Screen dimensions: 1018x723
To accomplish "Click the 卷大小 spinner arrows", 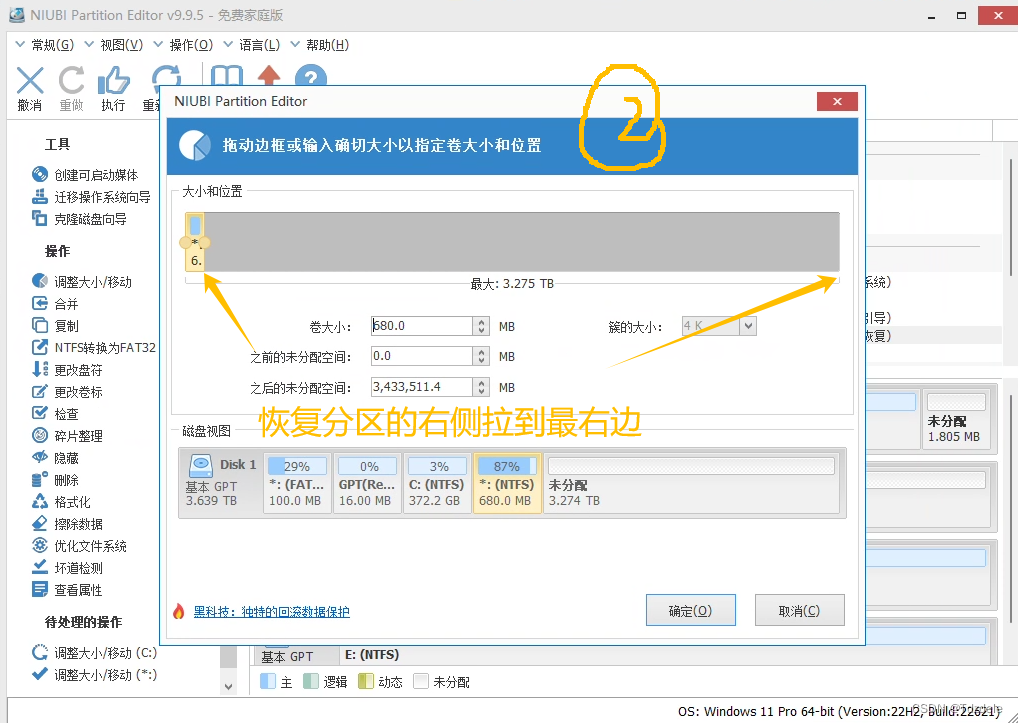I will tap(481, 326).
